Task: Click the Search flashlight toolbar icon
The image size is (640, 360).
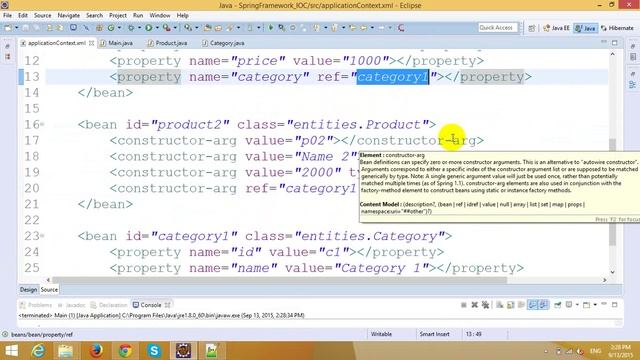Action: pyautogui.click(x=230, y=28)
